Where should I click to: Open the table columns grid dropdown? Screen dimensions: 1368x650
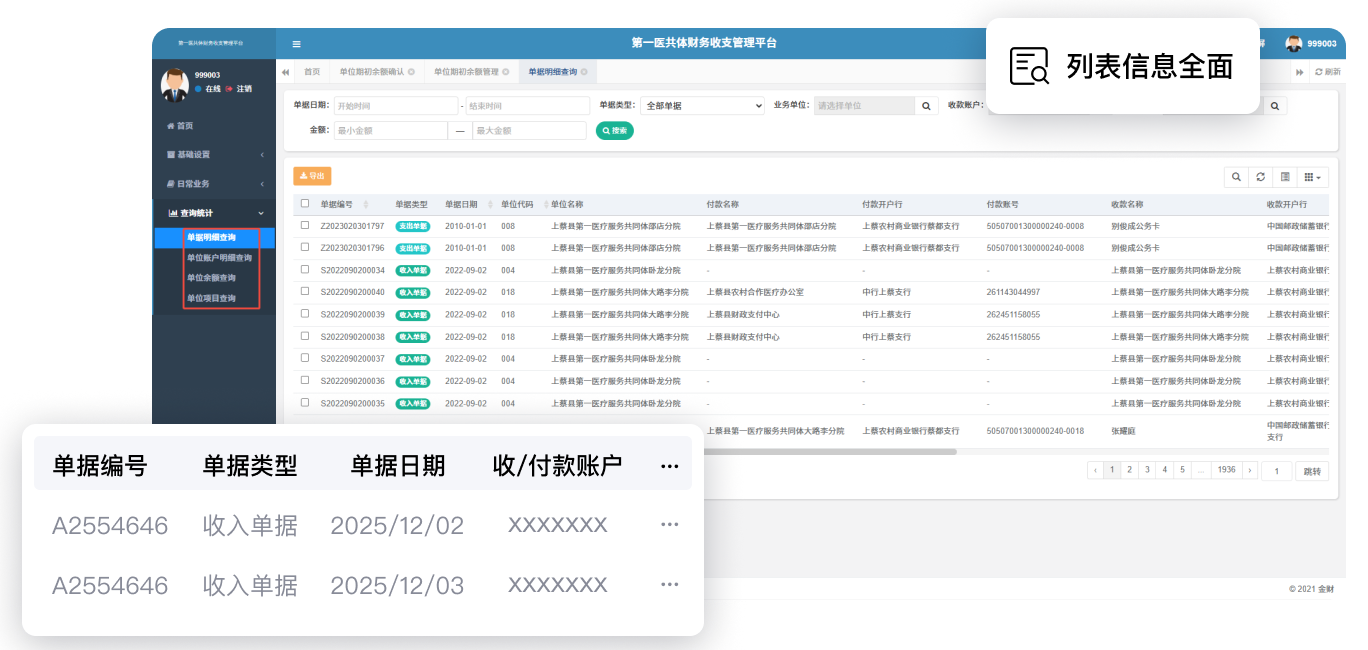[x=1313, y=177]
